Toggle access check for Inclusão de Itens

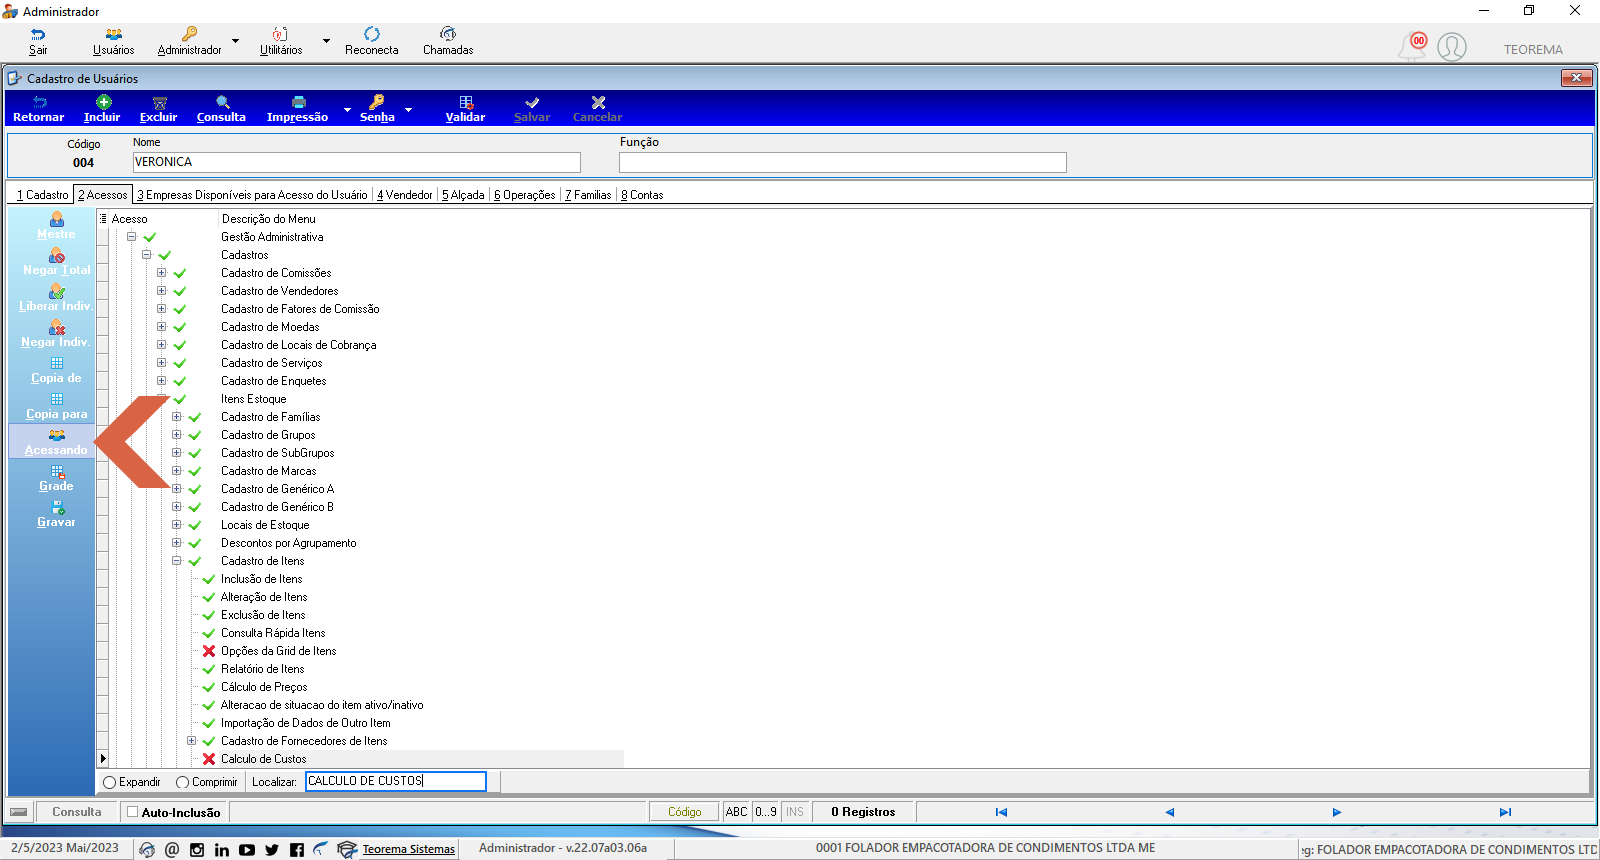pos(209,579)
